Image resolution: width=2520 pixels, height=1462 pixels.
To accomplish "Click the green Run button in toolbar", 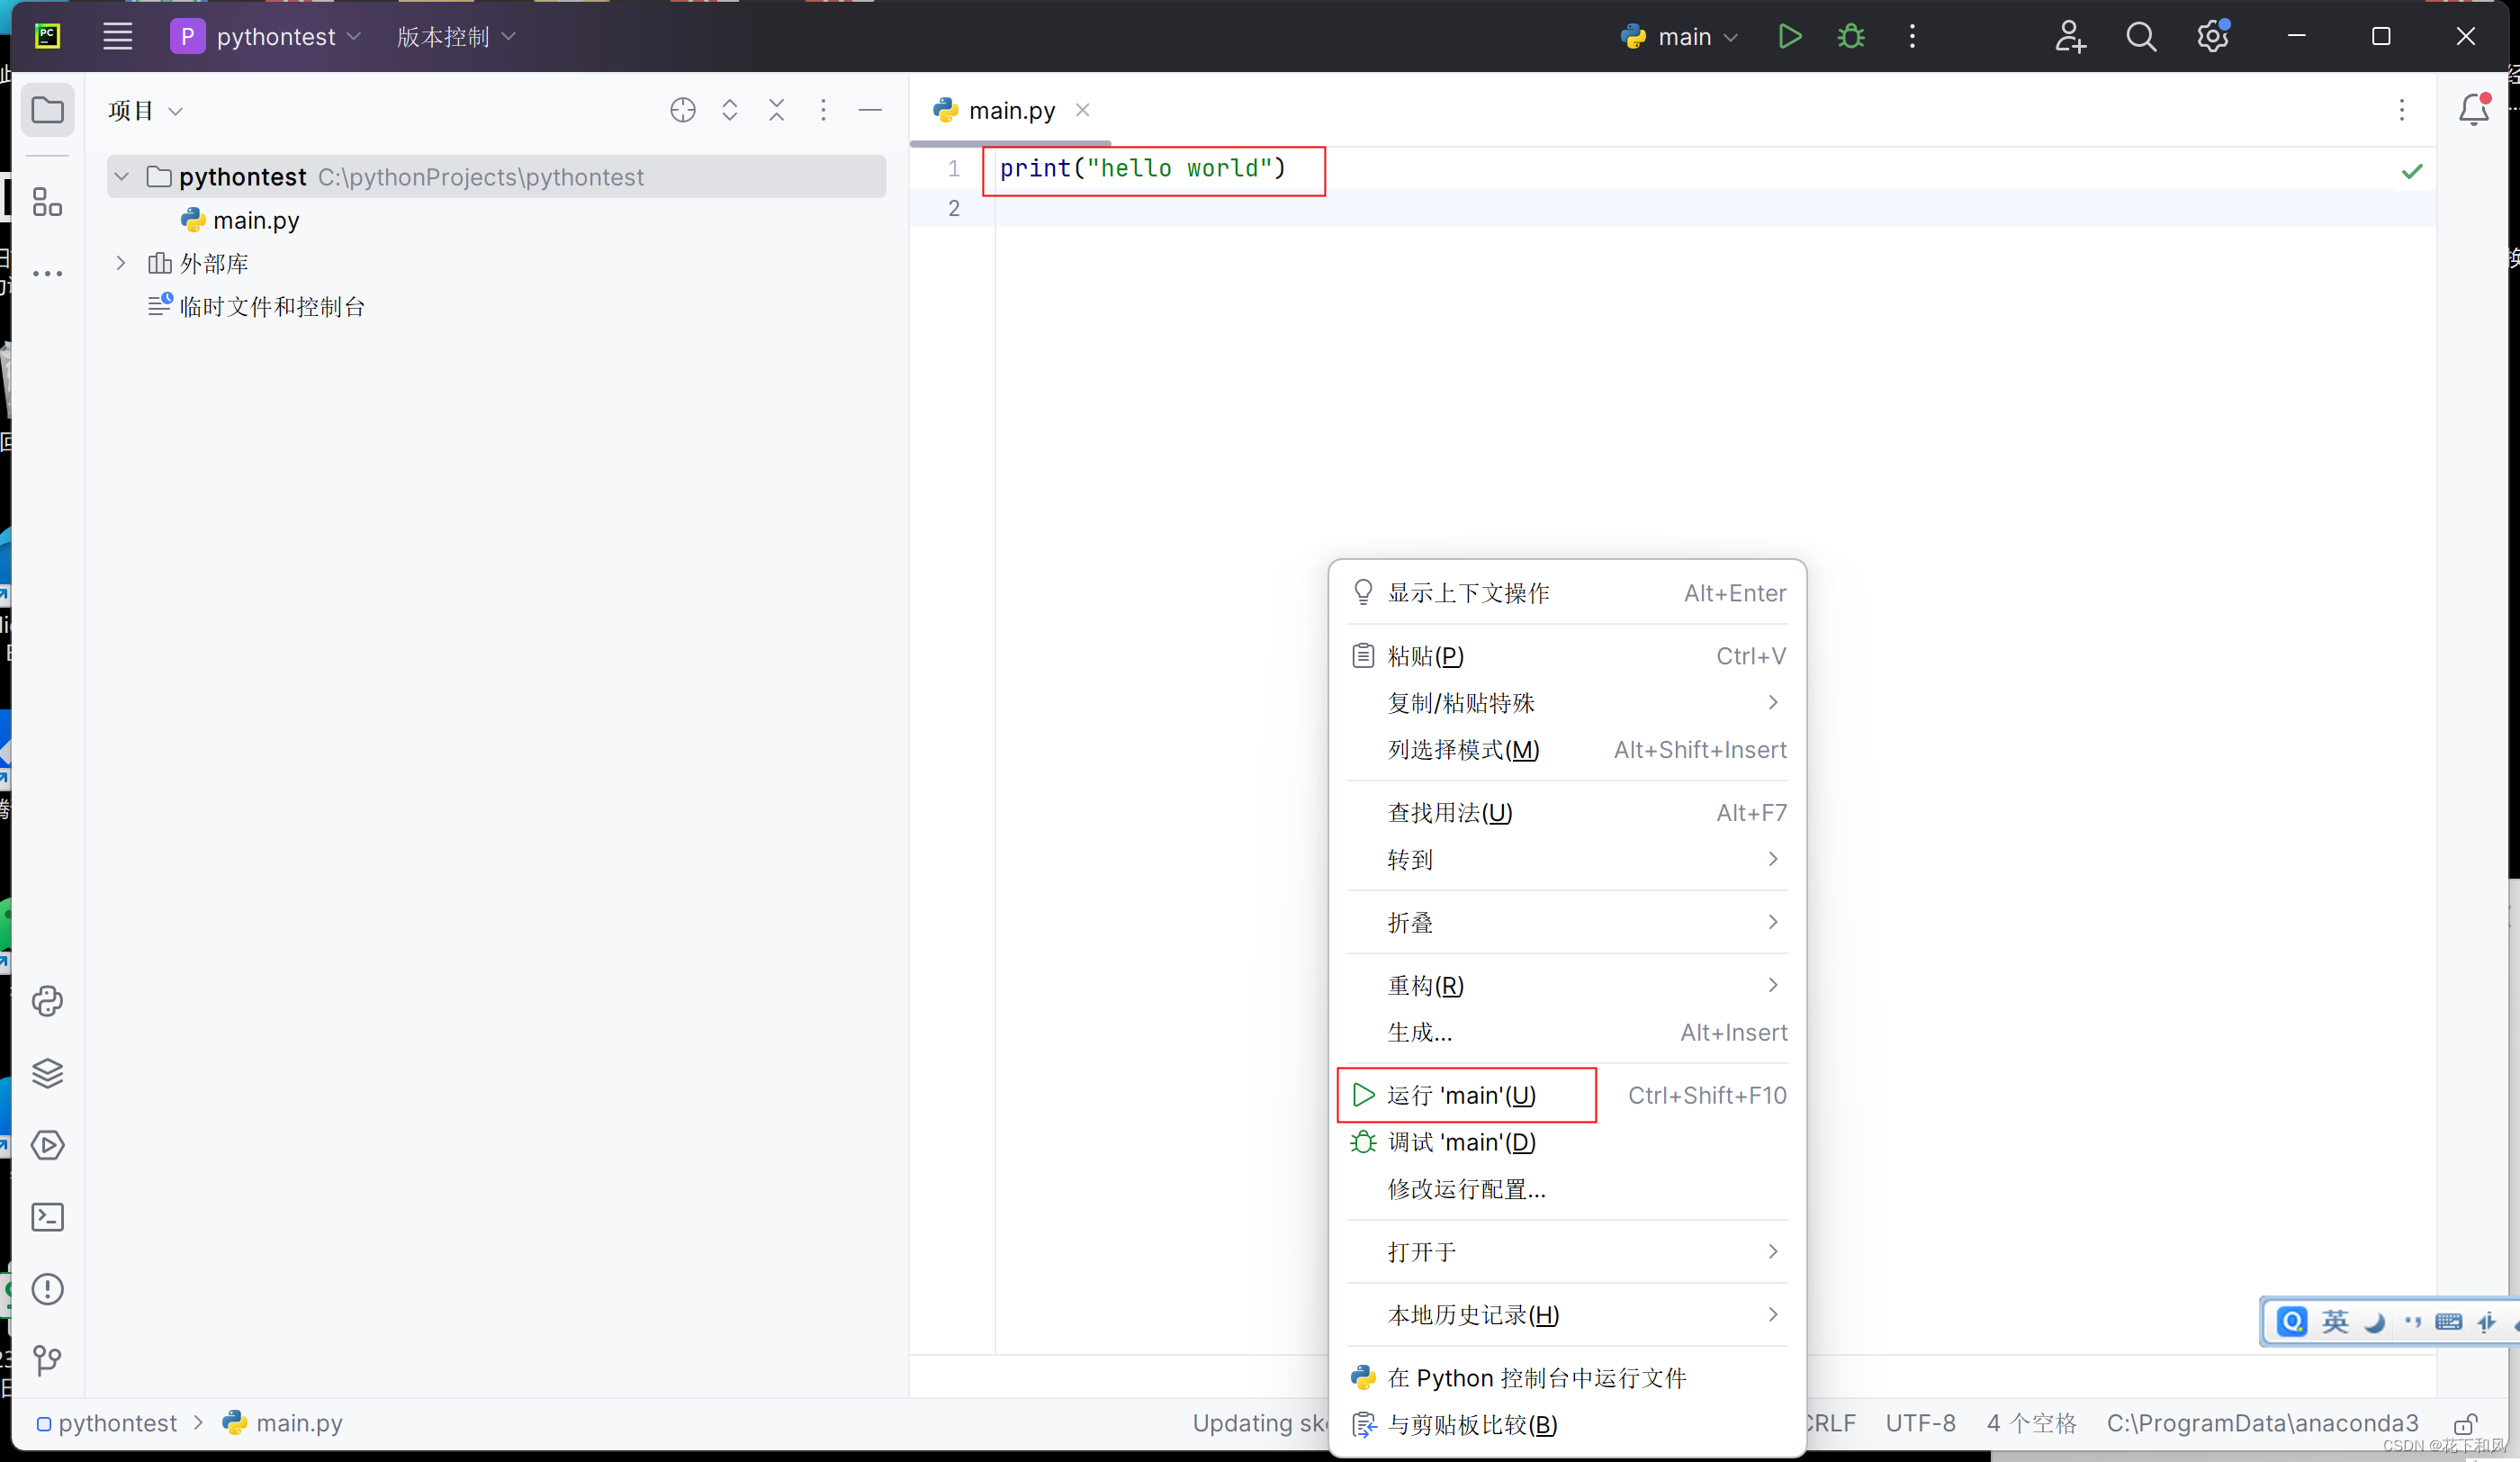I will click(1789, 37).
